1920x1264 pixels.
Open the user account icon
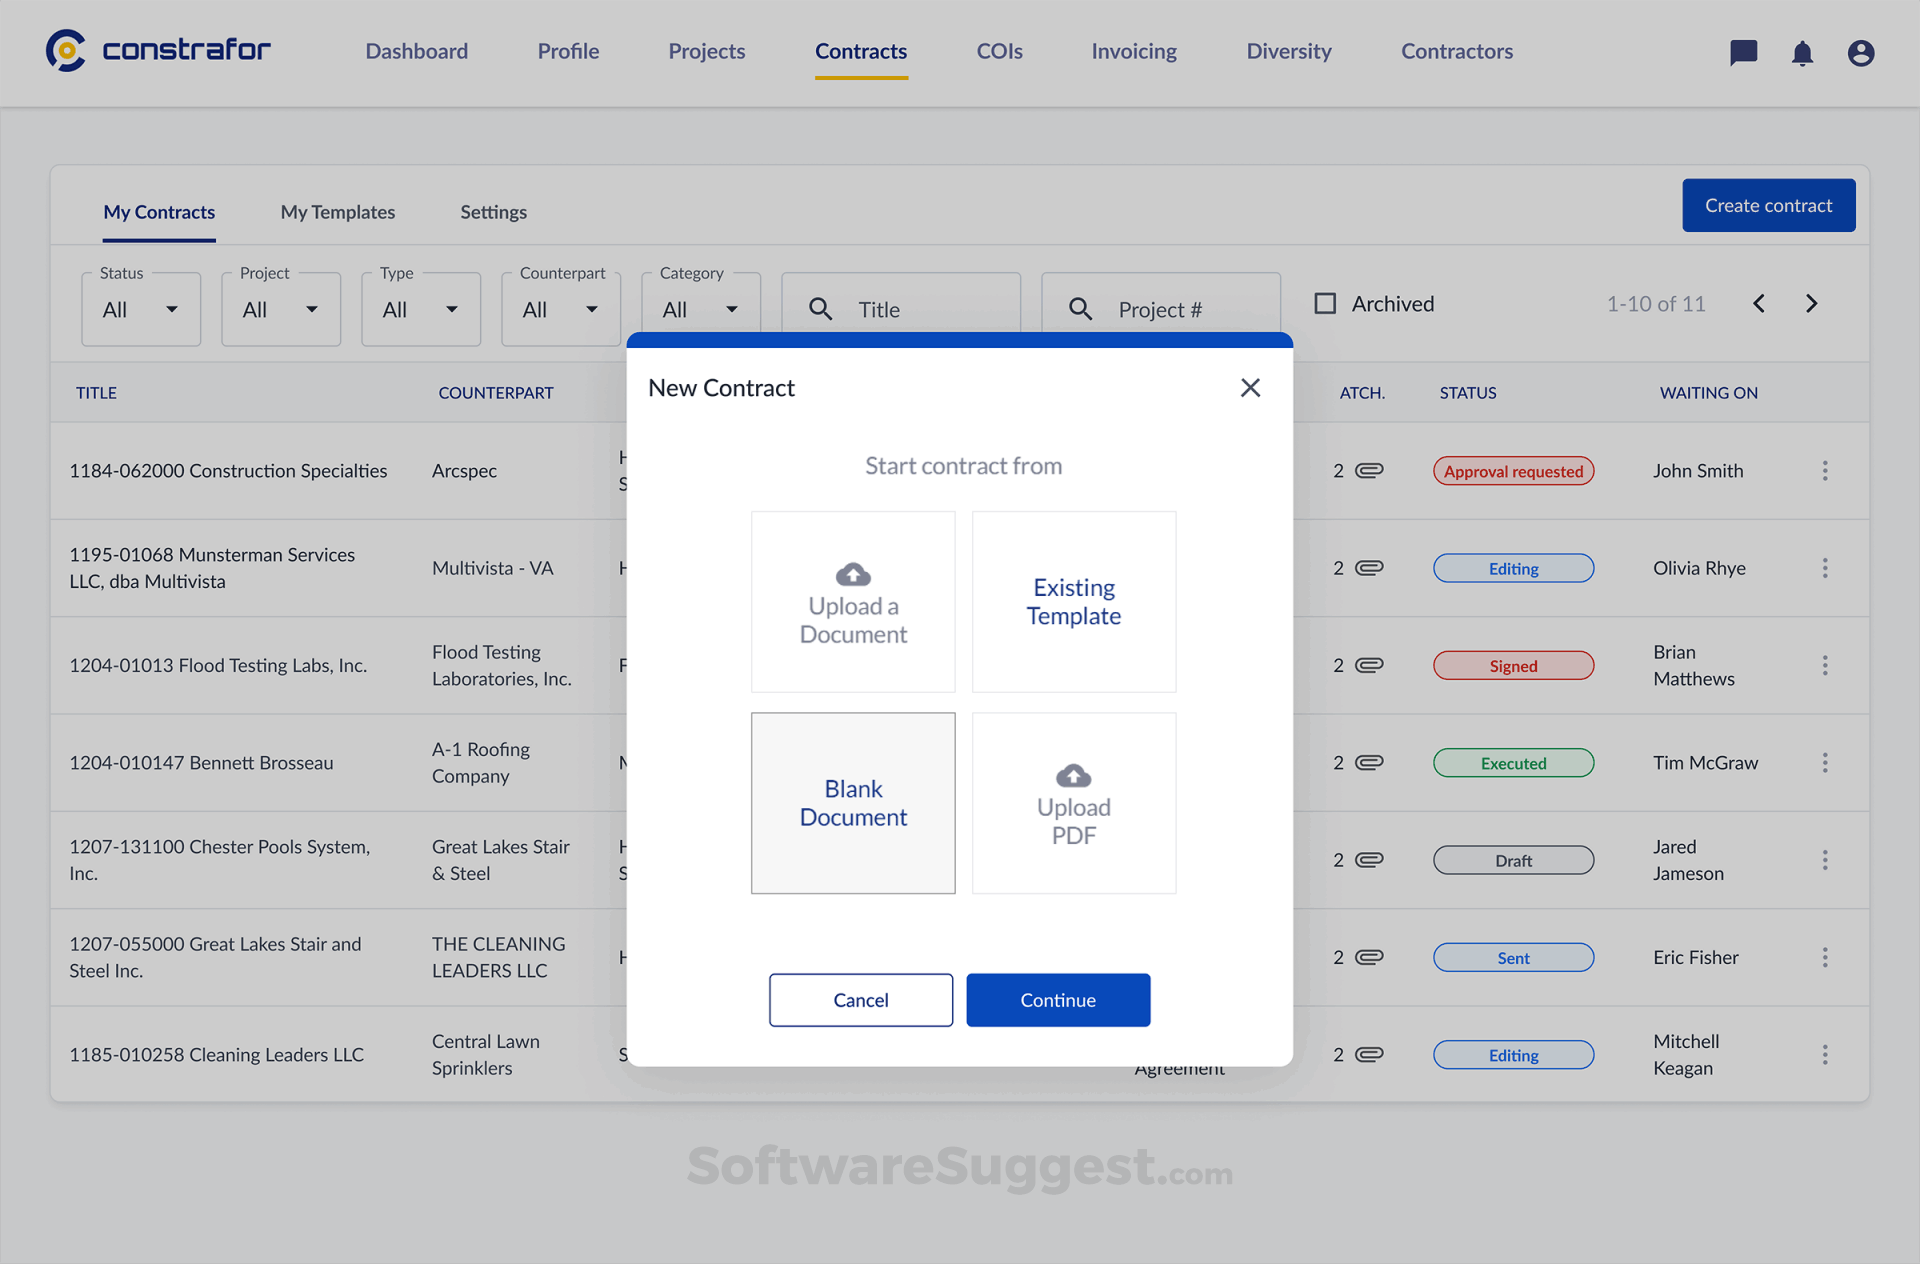[1860, 53]
